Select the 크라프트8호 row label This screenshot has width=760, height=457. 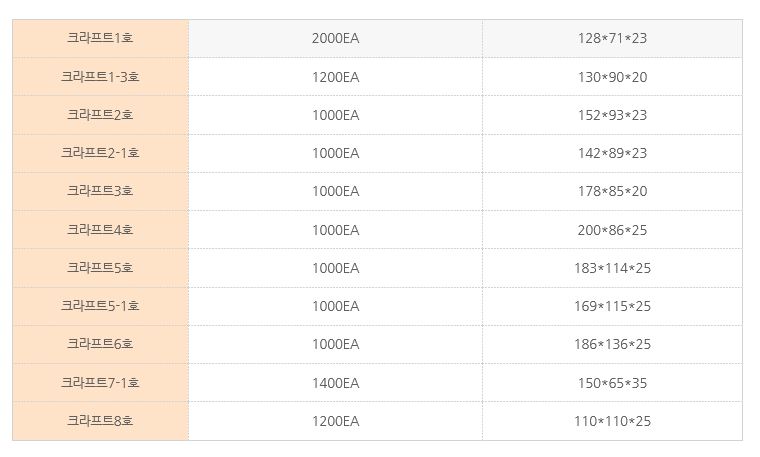[x=100, y=421]
